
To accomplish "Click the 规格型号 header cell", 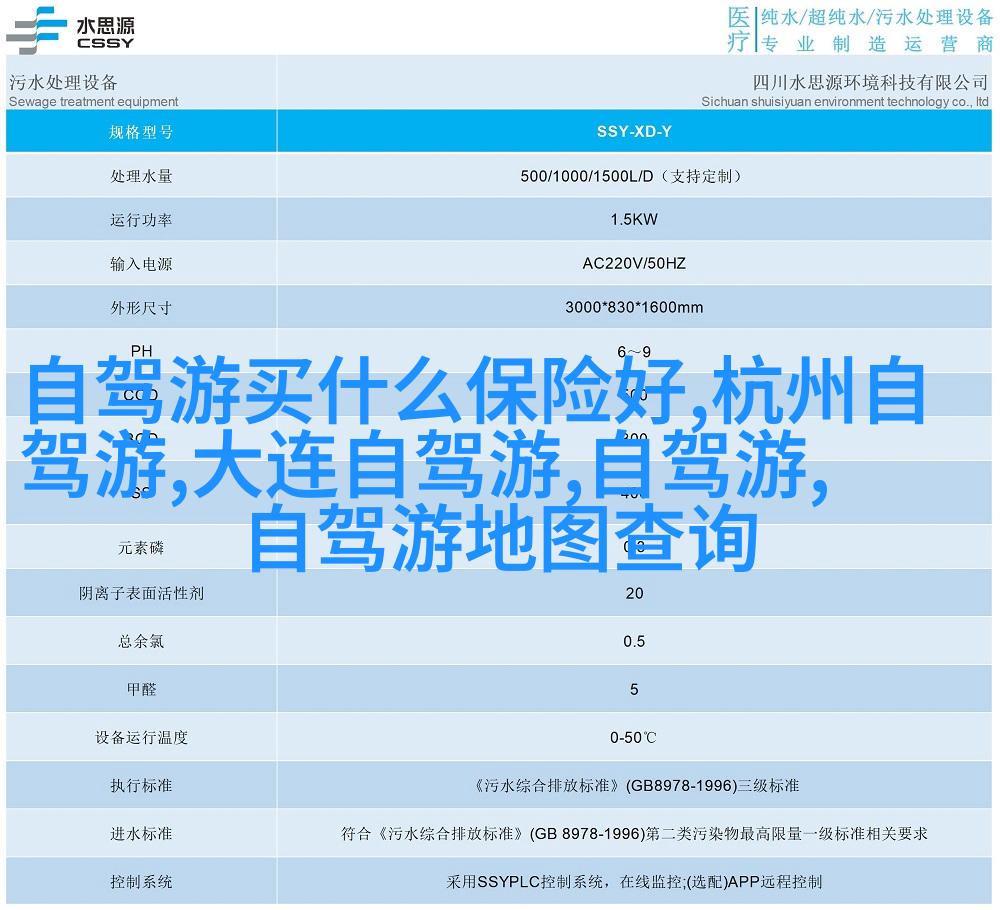I will (x=141, y=132).
